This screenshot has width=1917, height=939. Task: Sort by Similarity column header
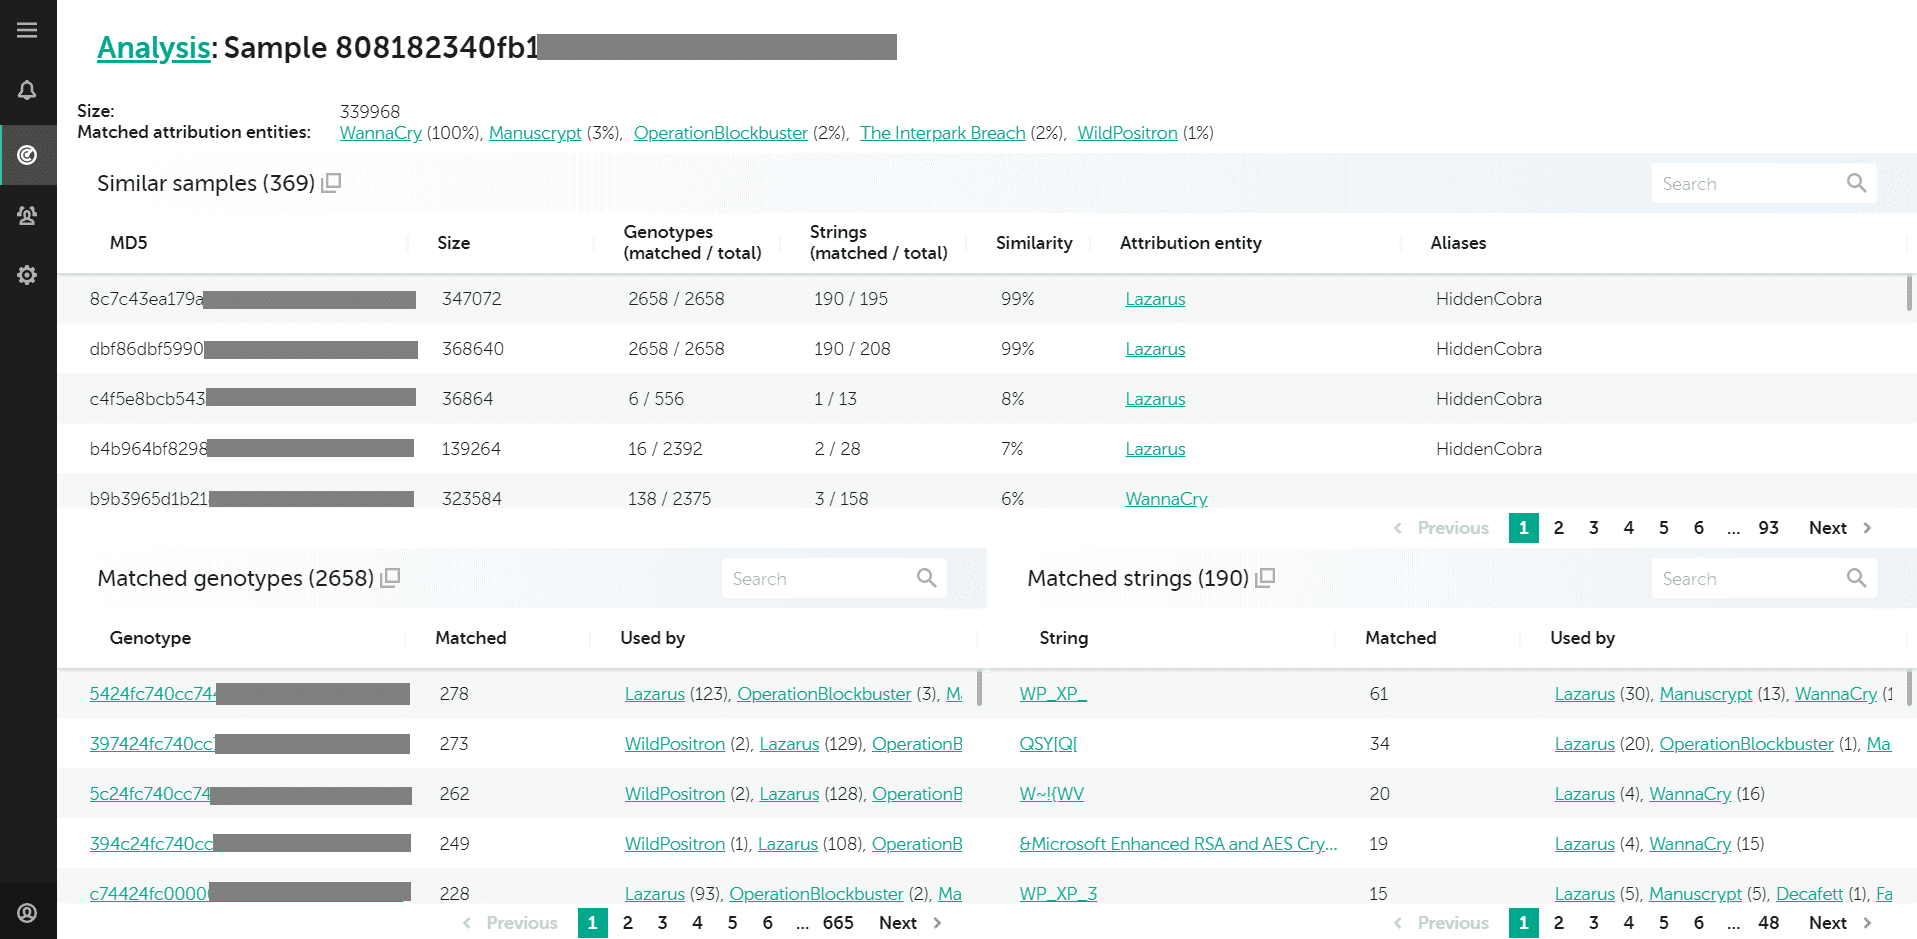[1034, 243]
